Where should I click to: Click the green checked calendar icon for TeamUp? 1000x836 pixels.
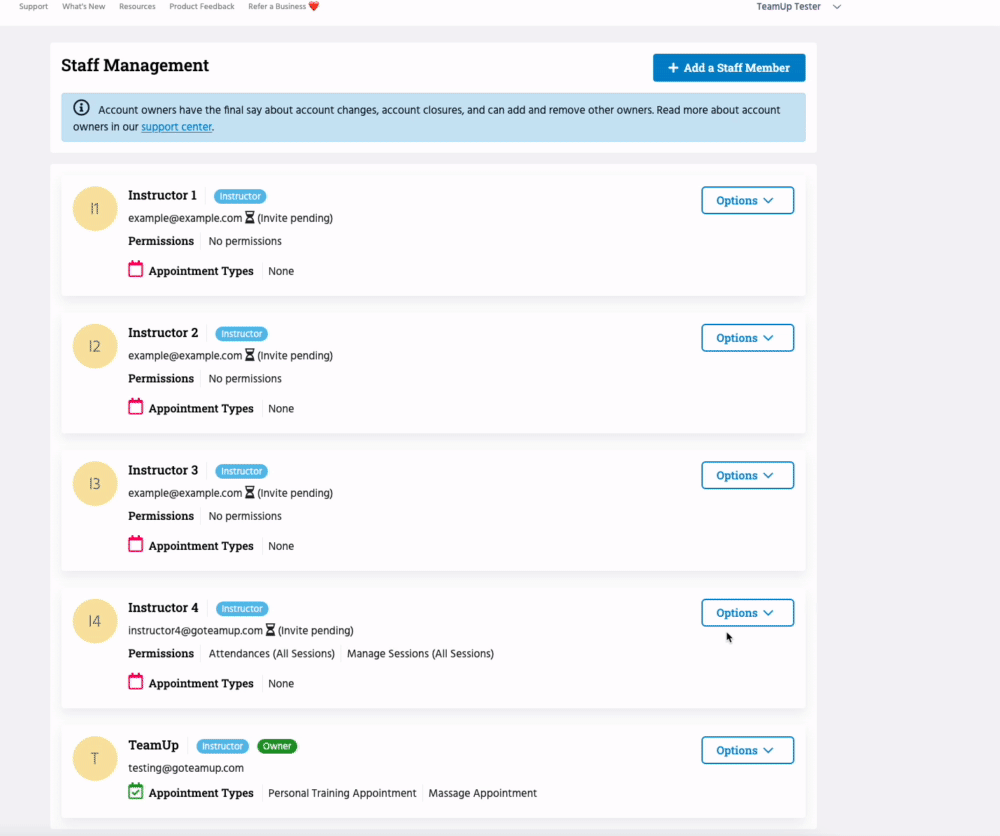click(x=136, y=792)
